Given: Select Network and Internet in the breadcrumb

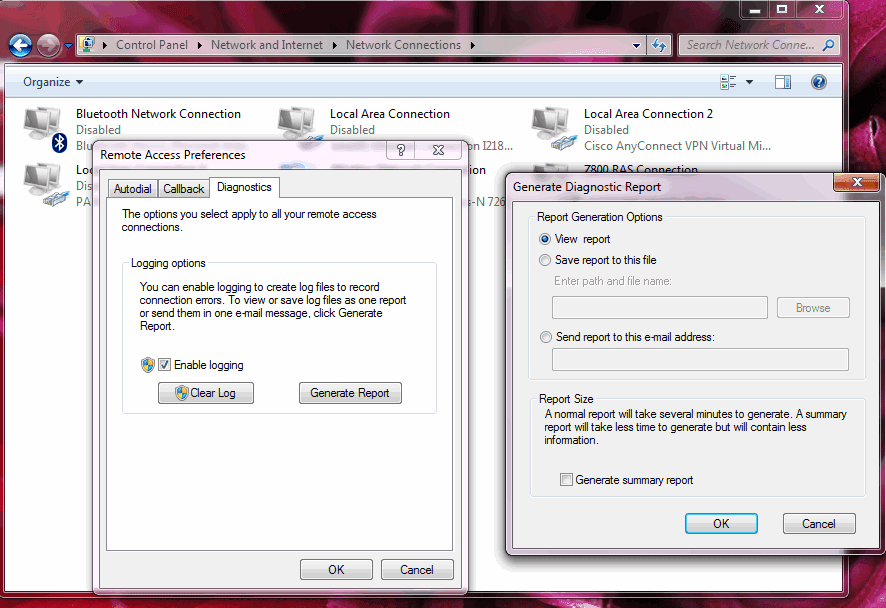Looking at the screenshot, I should tap(267, 45).
